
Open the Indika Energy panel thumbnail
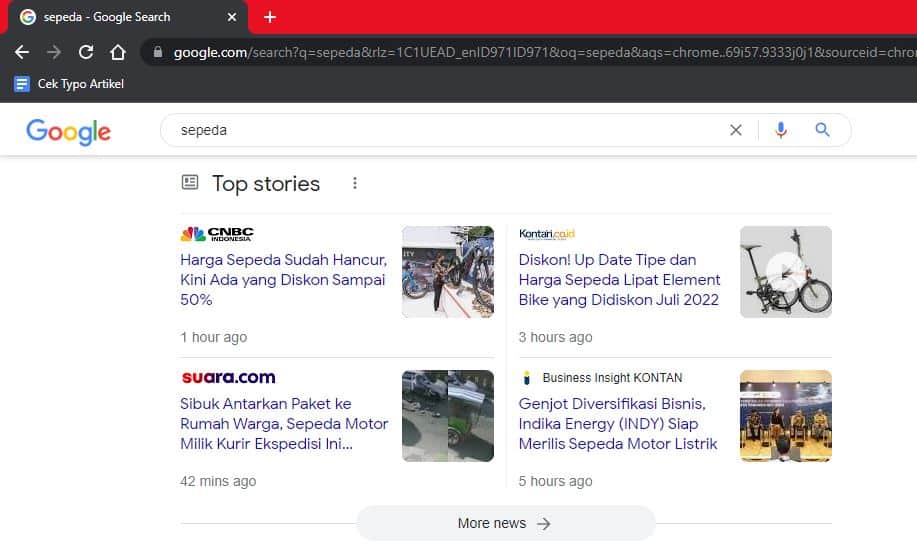785,416
